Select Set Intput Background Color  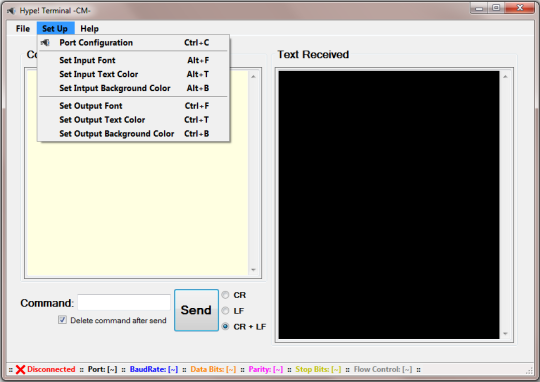(x=133, y=88)
